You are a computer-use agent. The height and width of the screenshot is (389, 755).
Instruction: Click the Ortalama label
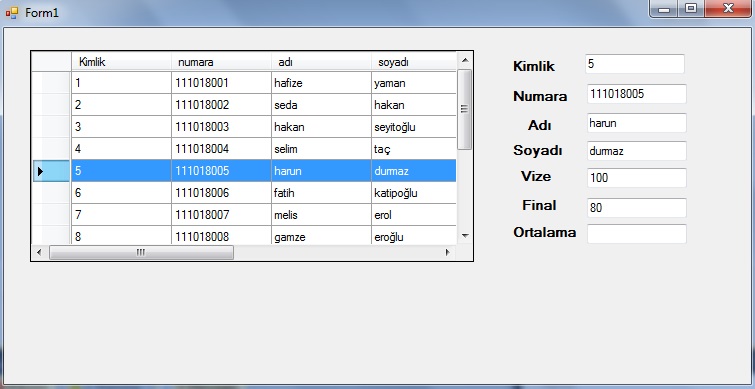click(545, 232)
